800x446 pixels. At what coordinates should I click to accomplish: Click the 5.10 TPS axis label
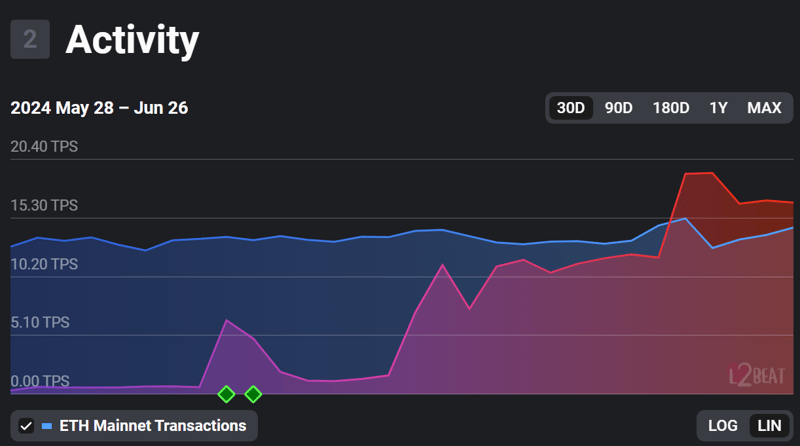tap(40, 323)
